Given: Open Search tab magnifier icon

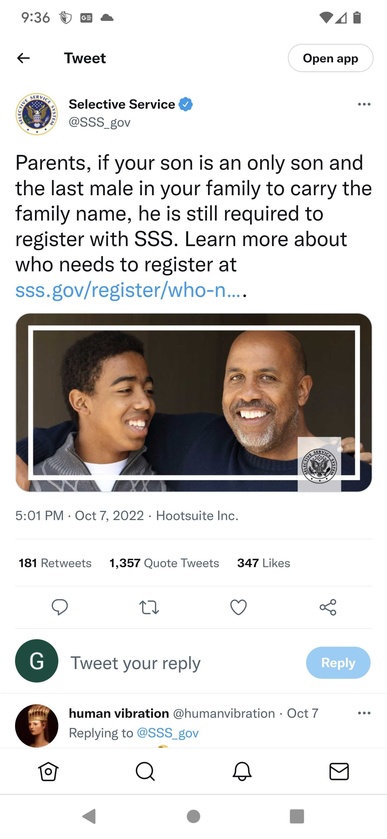Looking at the screenshot, I should 145,771.
